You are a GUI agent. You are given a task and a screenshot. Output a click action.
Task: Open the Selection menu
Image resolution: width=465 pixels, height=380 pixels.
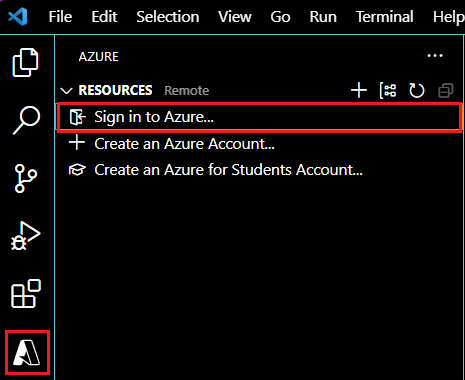point(168,17)
